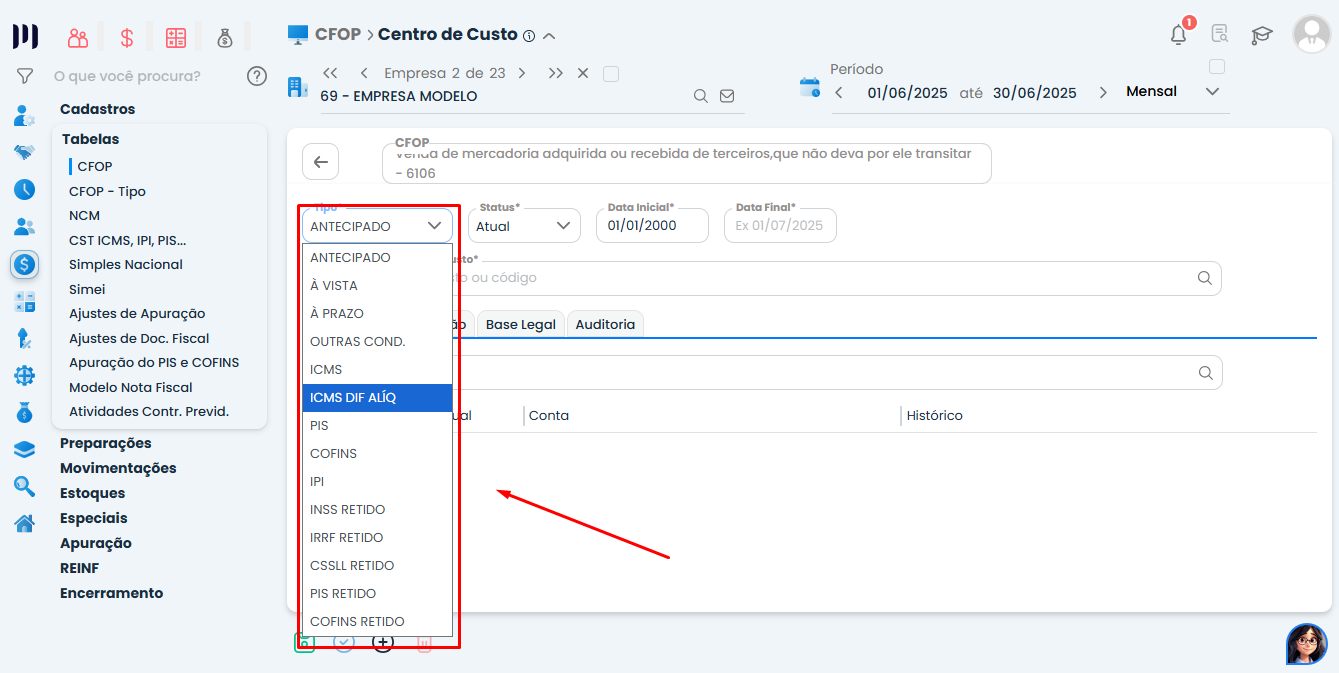
Task: Click the envelope icon beside company name
Action: tap(727, 96)
